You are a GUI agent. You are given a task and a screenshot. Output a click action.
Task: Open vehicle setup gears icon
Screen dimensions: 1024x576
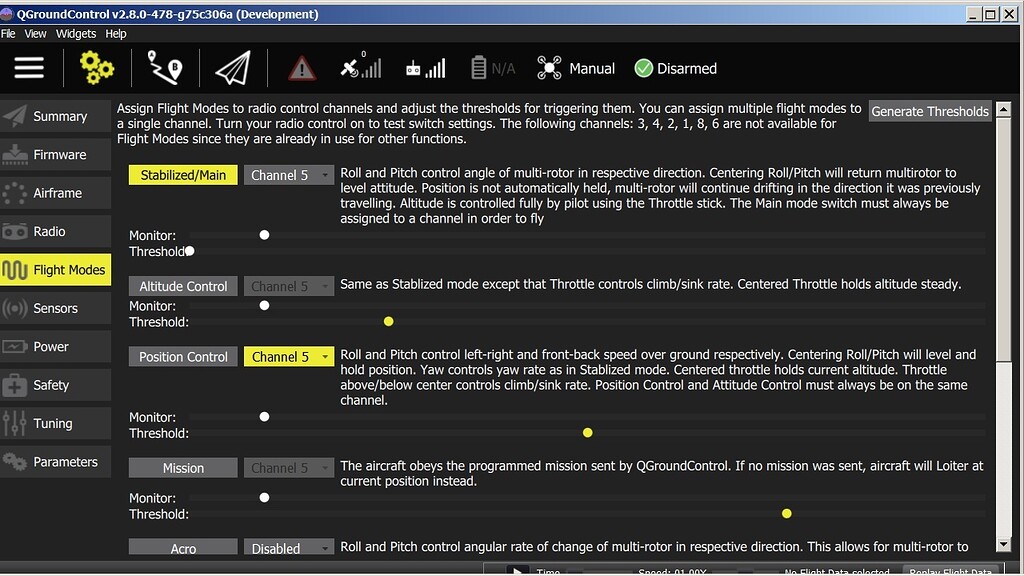97,68
